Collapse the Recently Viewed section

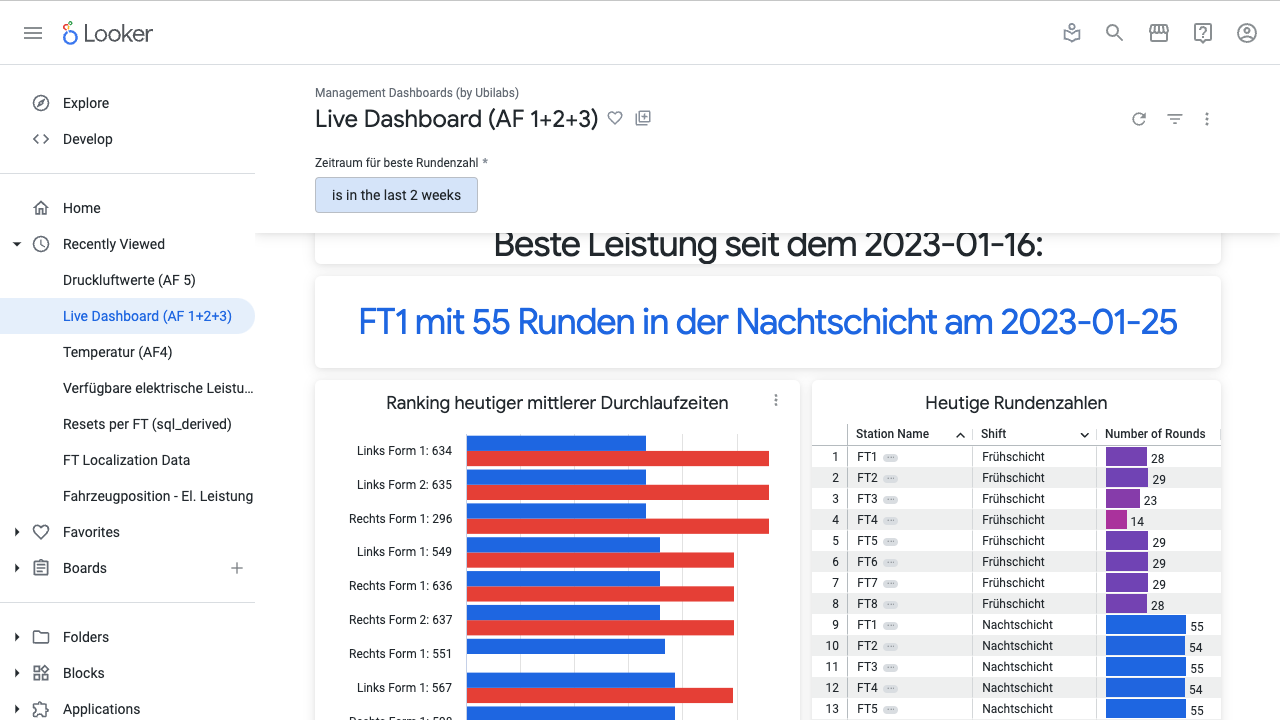(17, 244)
